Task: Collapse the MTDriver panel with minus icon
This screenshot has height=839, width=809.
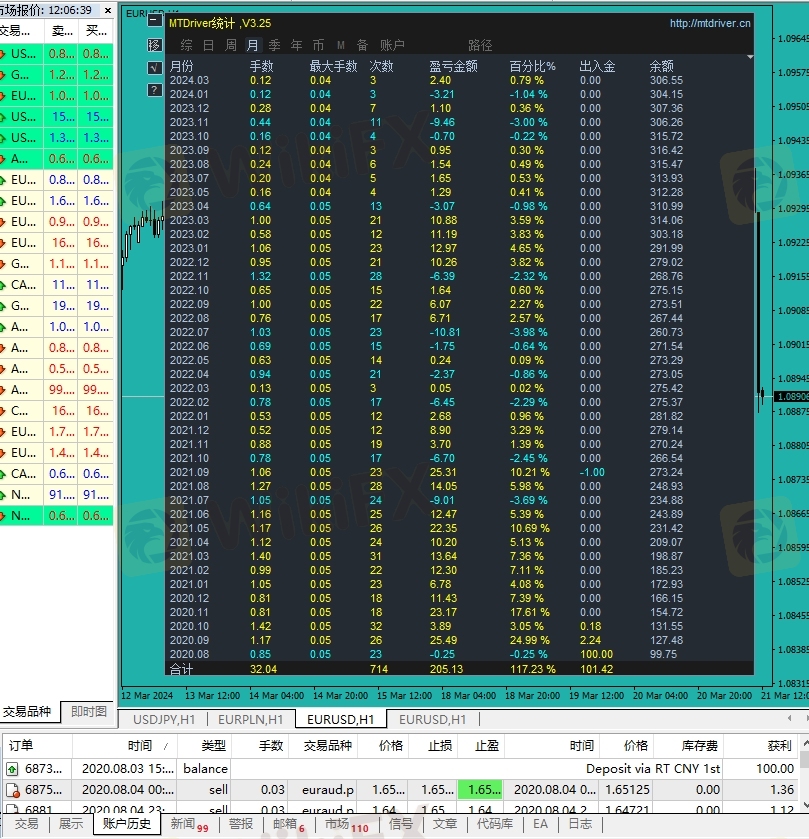Action: pyautogui.click(x=155, y=21)
